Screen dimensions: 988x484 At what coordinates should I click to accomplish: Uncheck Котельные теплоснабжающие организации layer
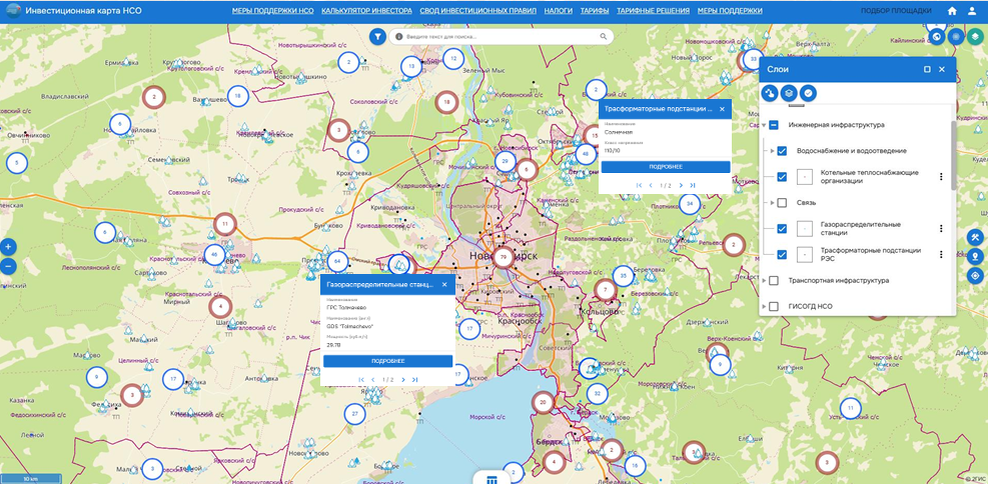pyautogui.click(x=782, y=177)
